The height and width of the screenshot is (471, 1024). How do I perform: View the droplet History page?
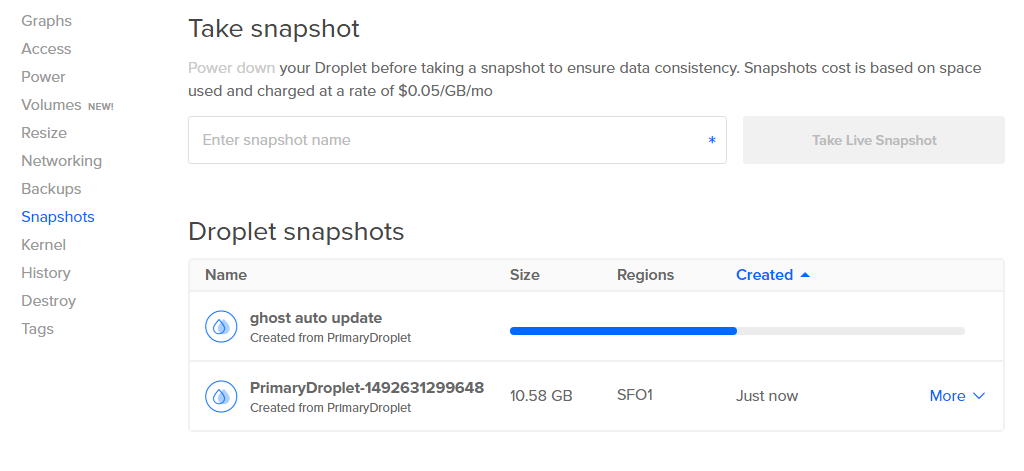46,273
